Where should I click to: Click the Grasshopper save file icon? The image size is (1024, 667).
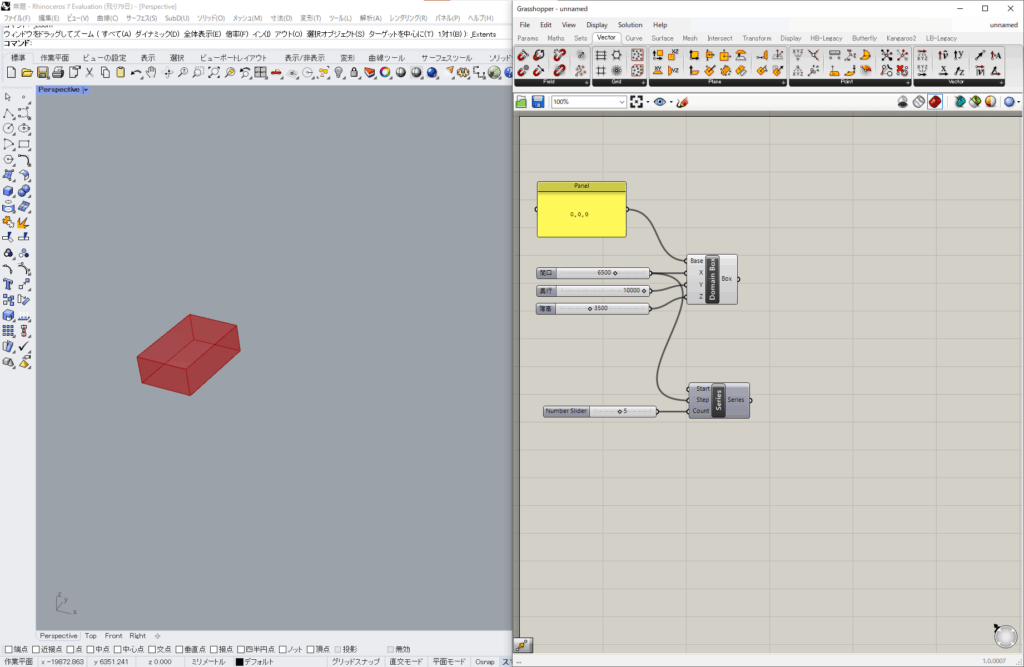pos(538,102)
